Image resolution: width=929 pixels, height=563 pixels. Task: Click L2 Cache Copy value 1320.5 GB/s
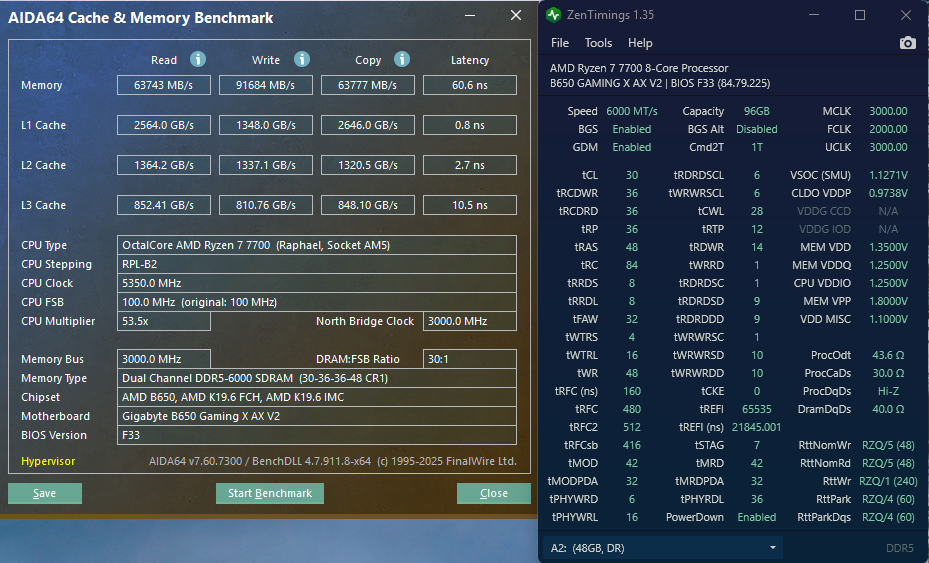point(367,165)
